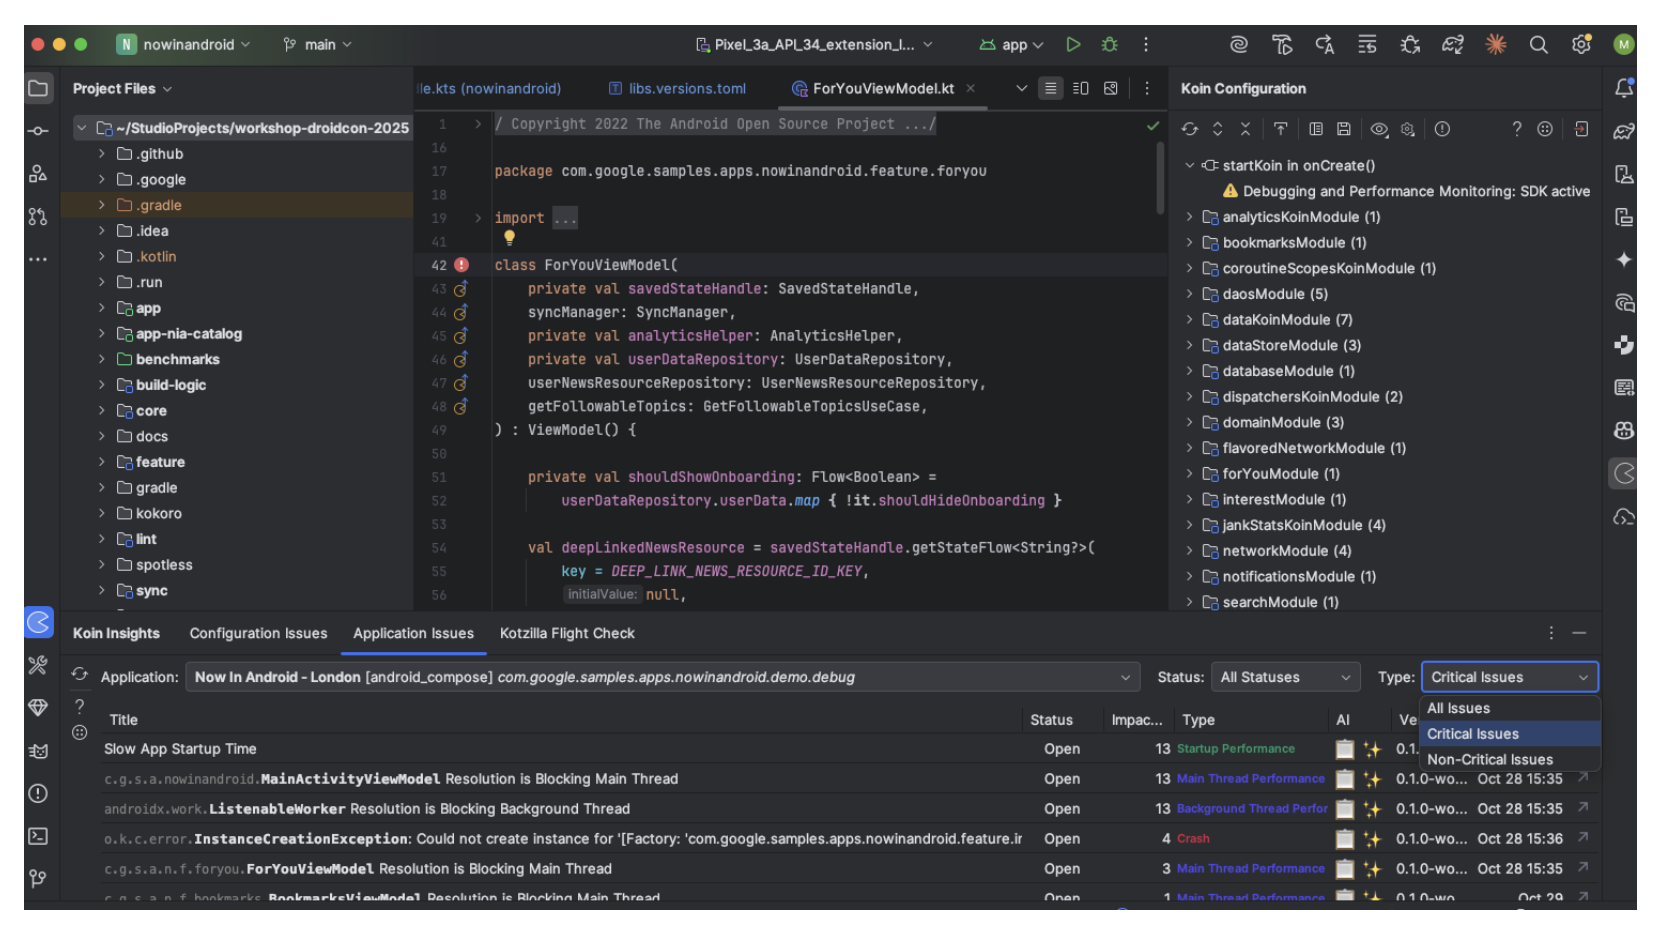1672x934 pixels.
Task: Refresh the Koin Configuration tree
Action: coord(1189,129)
